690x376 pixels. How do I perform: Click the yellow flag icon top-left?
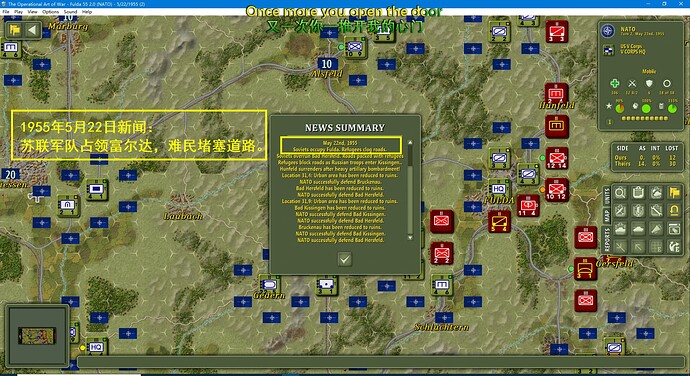[x=15, y=30]
